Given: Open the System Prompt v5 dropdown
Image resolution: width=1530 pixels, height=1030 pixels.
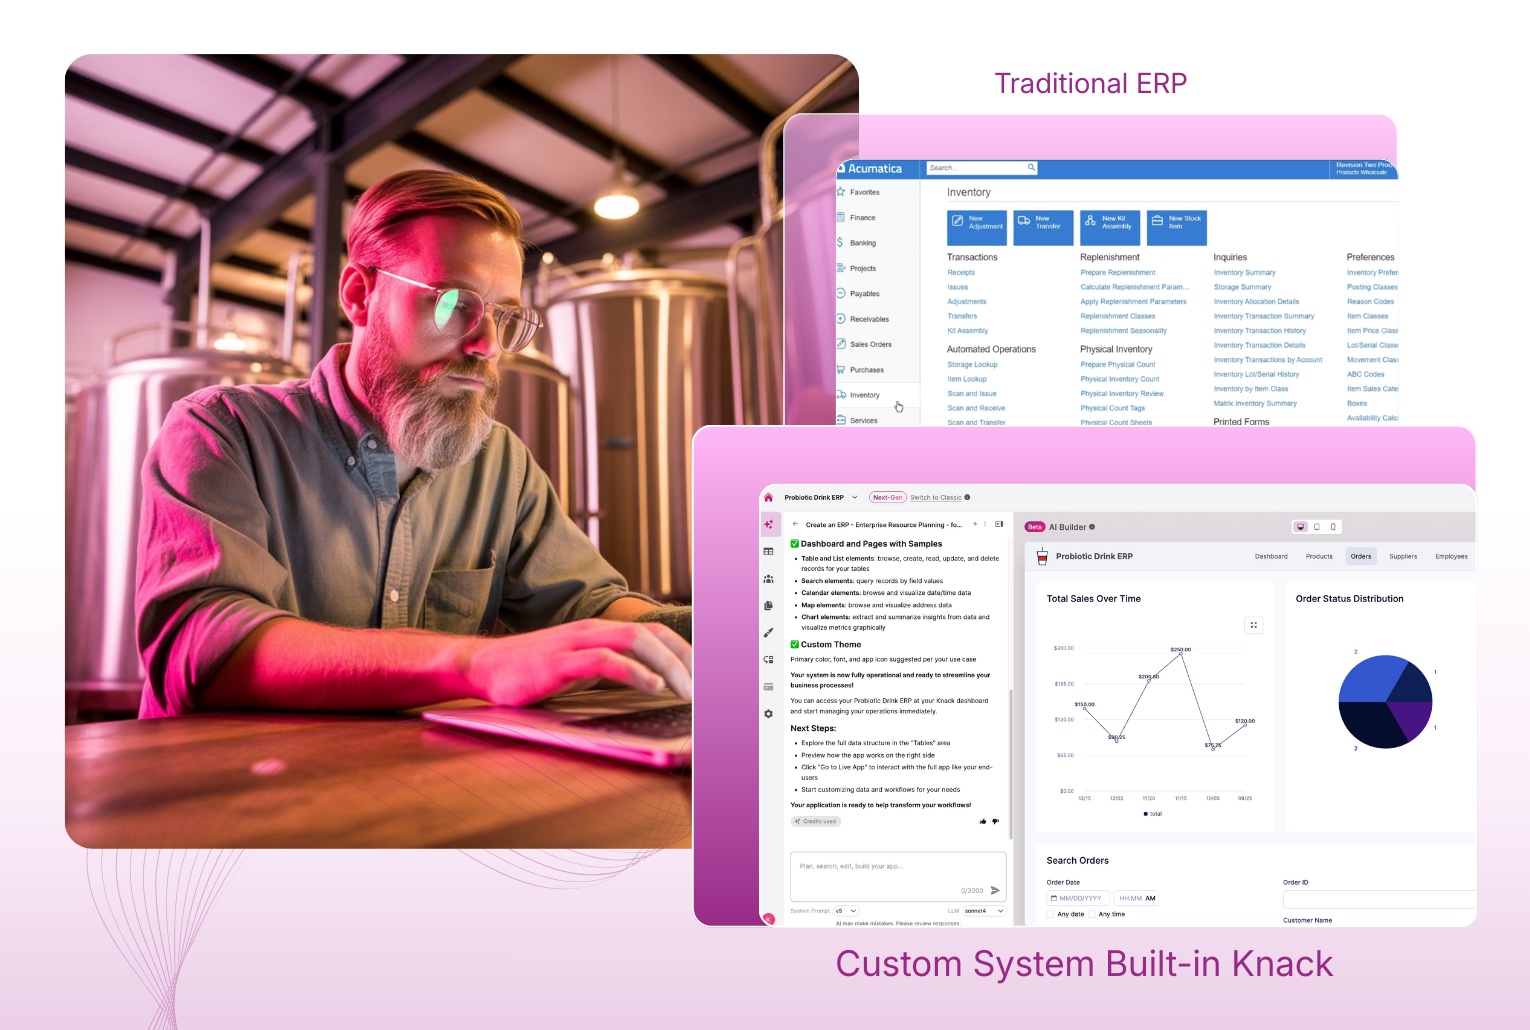Looking at the screenshot, I should 845,910.
